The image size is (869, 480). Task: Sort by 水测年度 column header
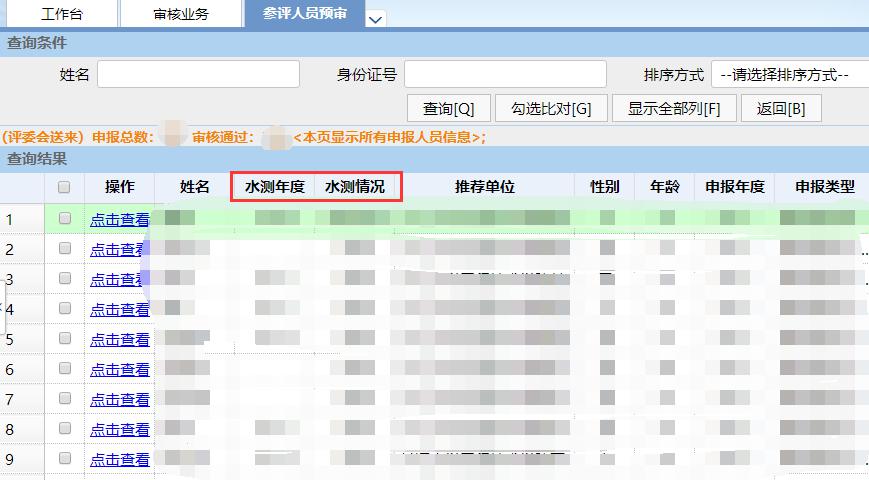pyautogui.click(x=274, y=187)
